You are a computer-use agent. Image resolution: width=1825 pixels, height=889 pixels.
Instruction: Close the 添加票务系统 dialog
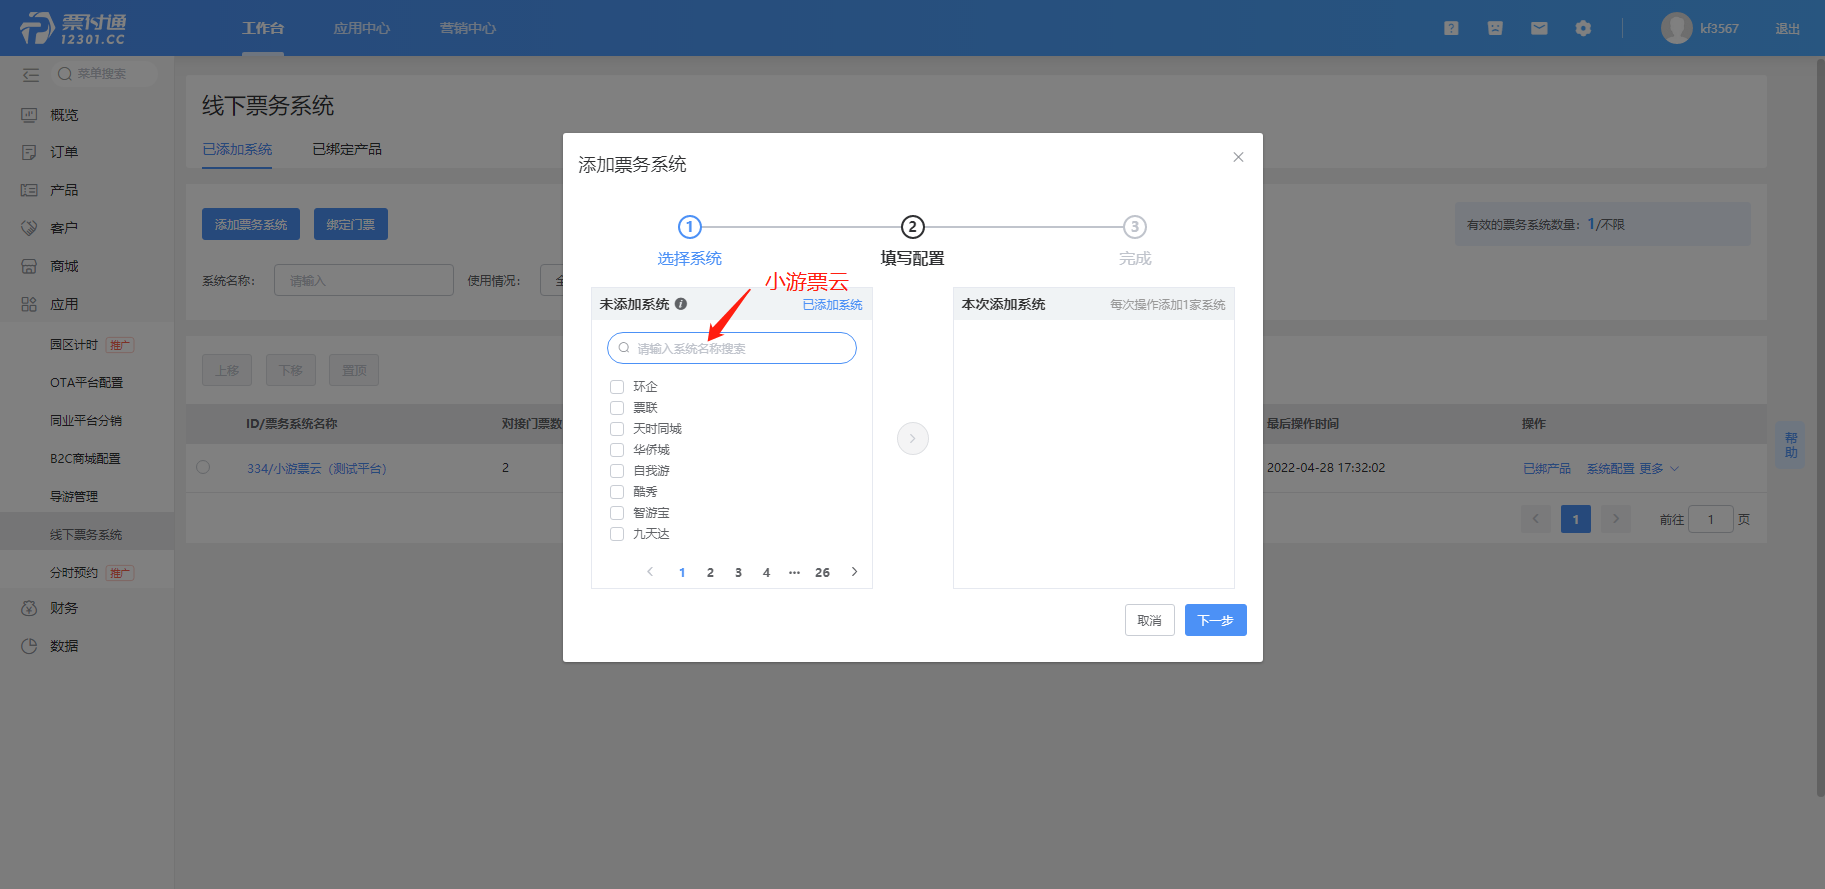pyautogui.click(x=1238, y=157)
